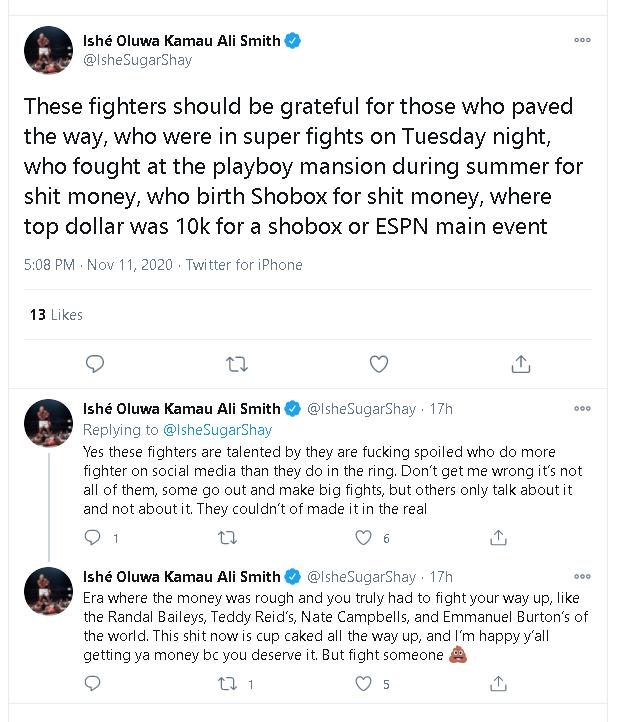Retweet the 'Era where' tweet
The height and width of the screenshot is (722, 623).
(227, 684)
